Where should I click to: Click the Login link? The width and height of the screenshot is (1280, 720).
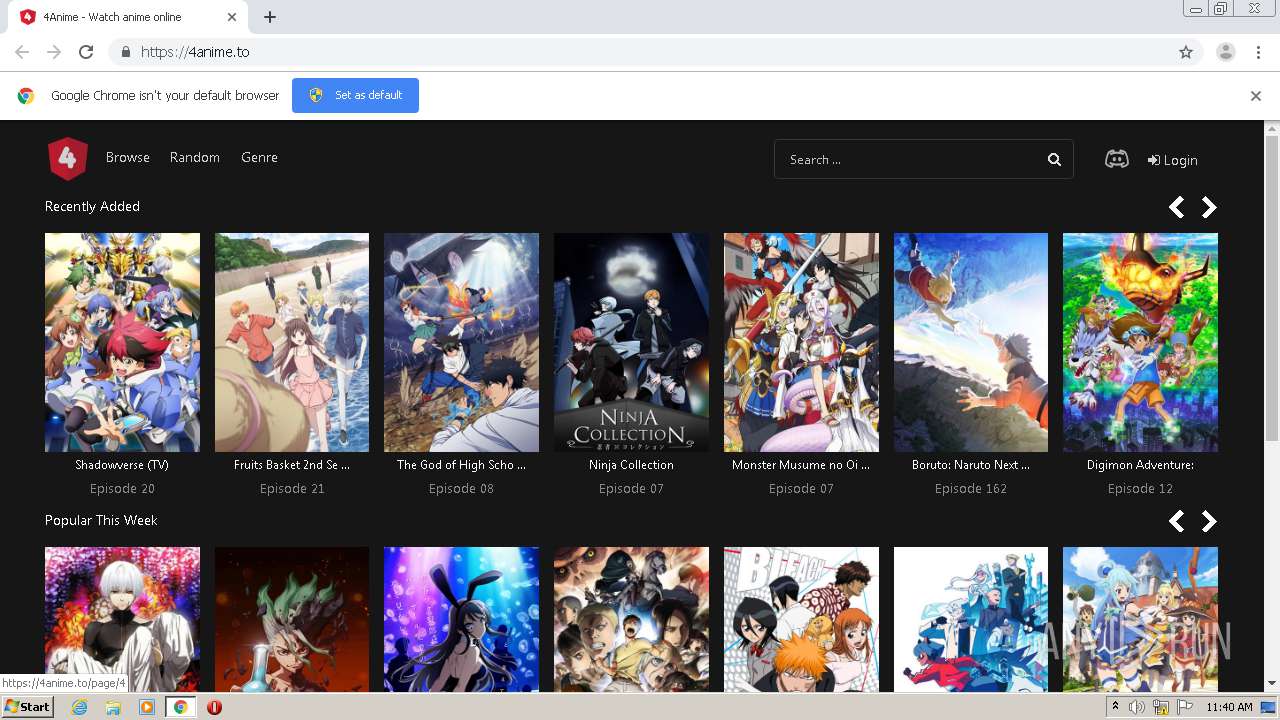(1173, 160)
